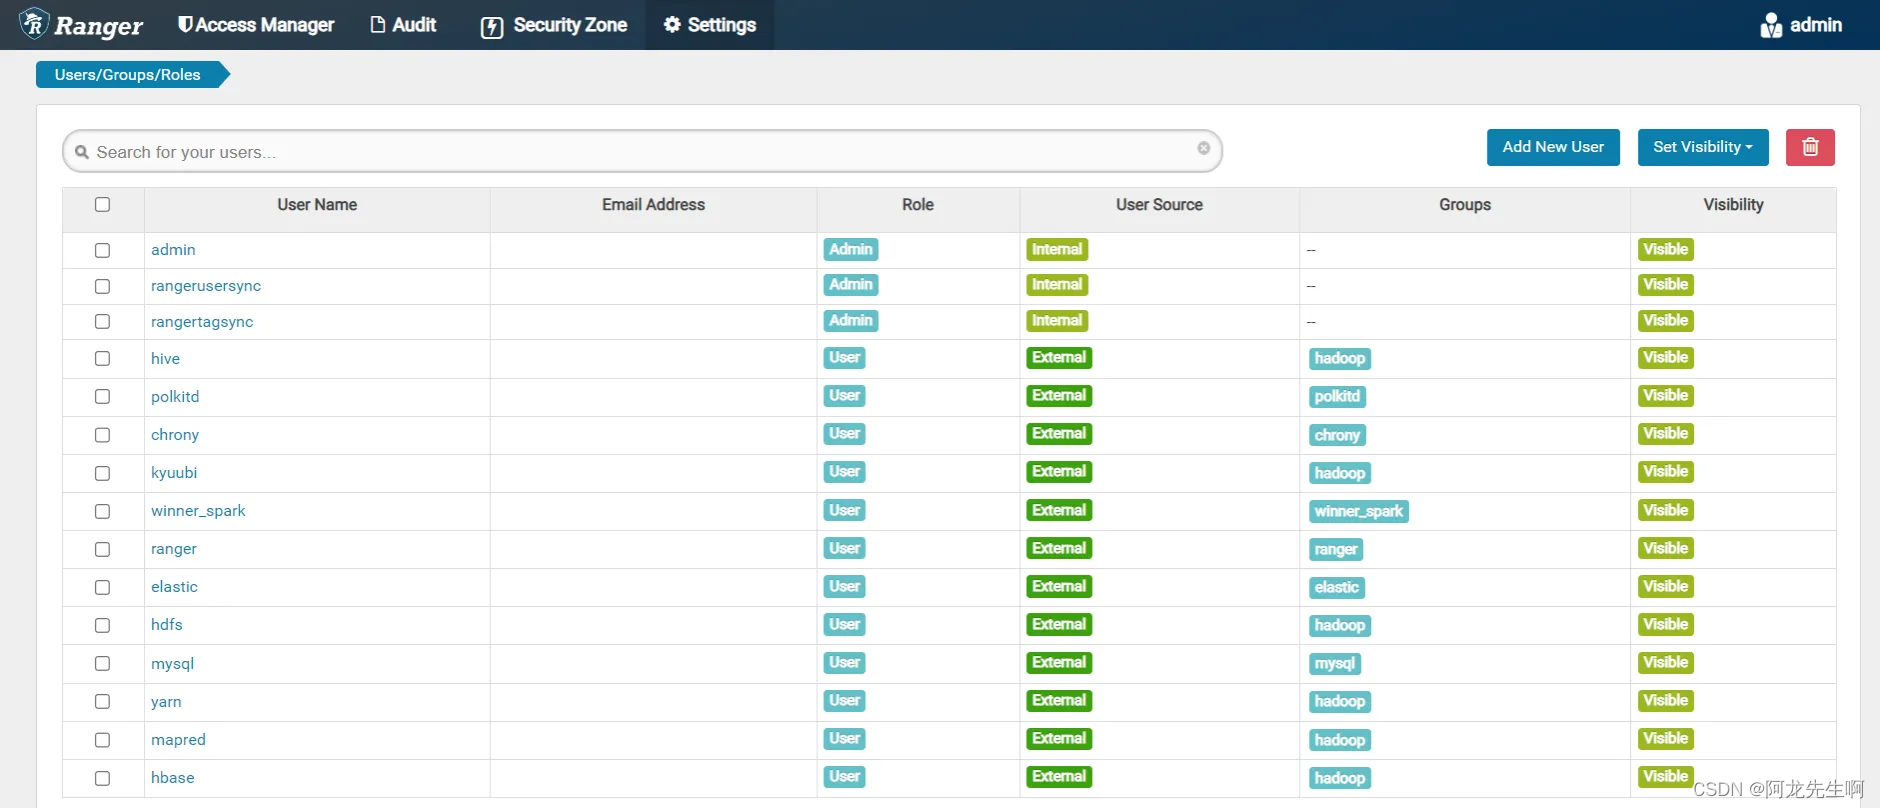Viewport: 1880px width, 808px height.
Task: Focus the Search for your users field
Action: [x=640, y=152]
